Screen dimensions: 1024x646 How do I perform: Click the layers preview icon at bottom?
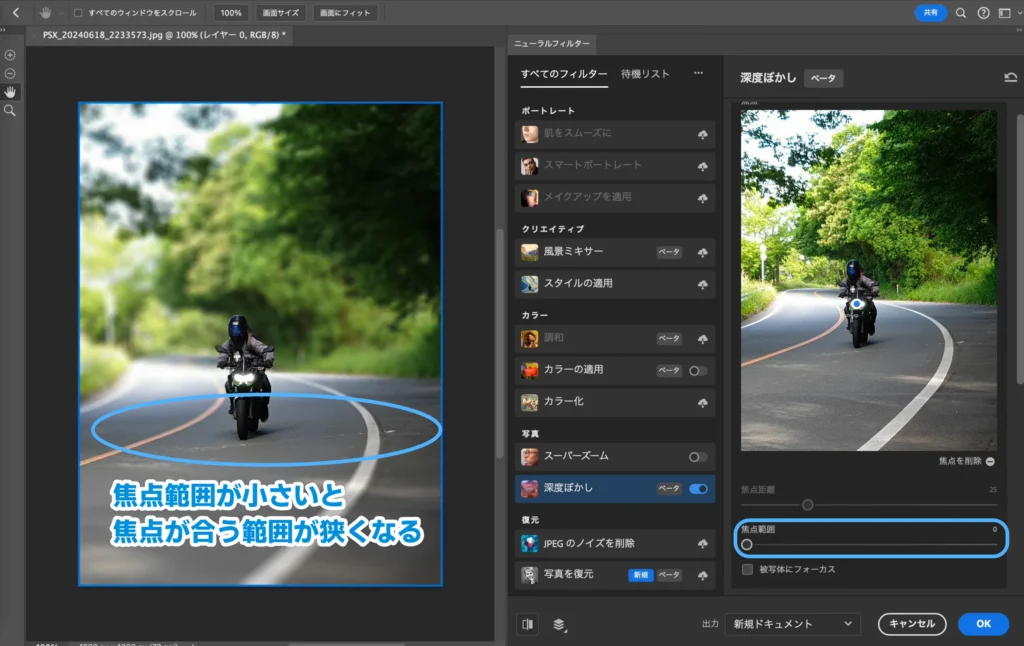tap(558, 624)
